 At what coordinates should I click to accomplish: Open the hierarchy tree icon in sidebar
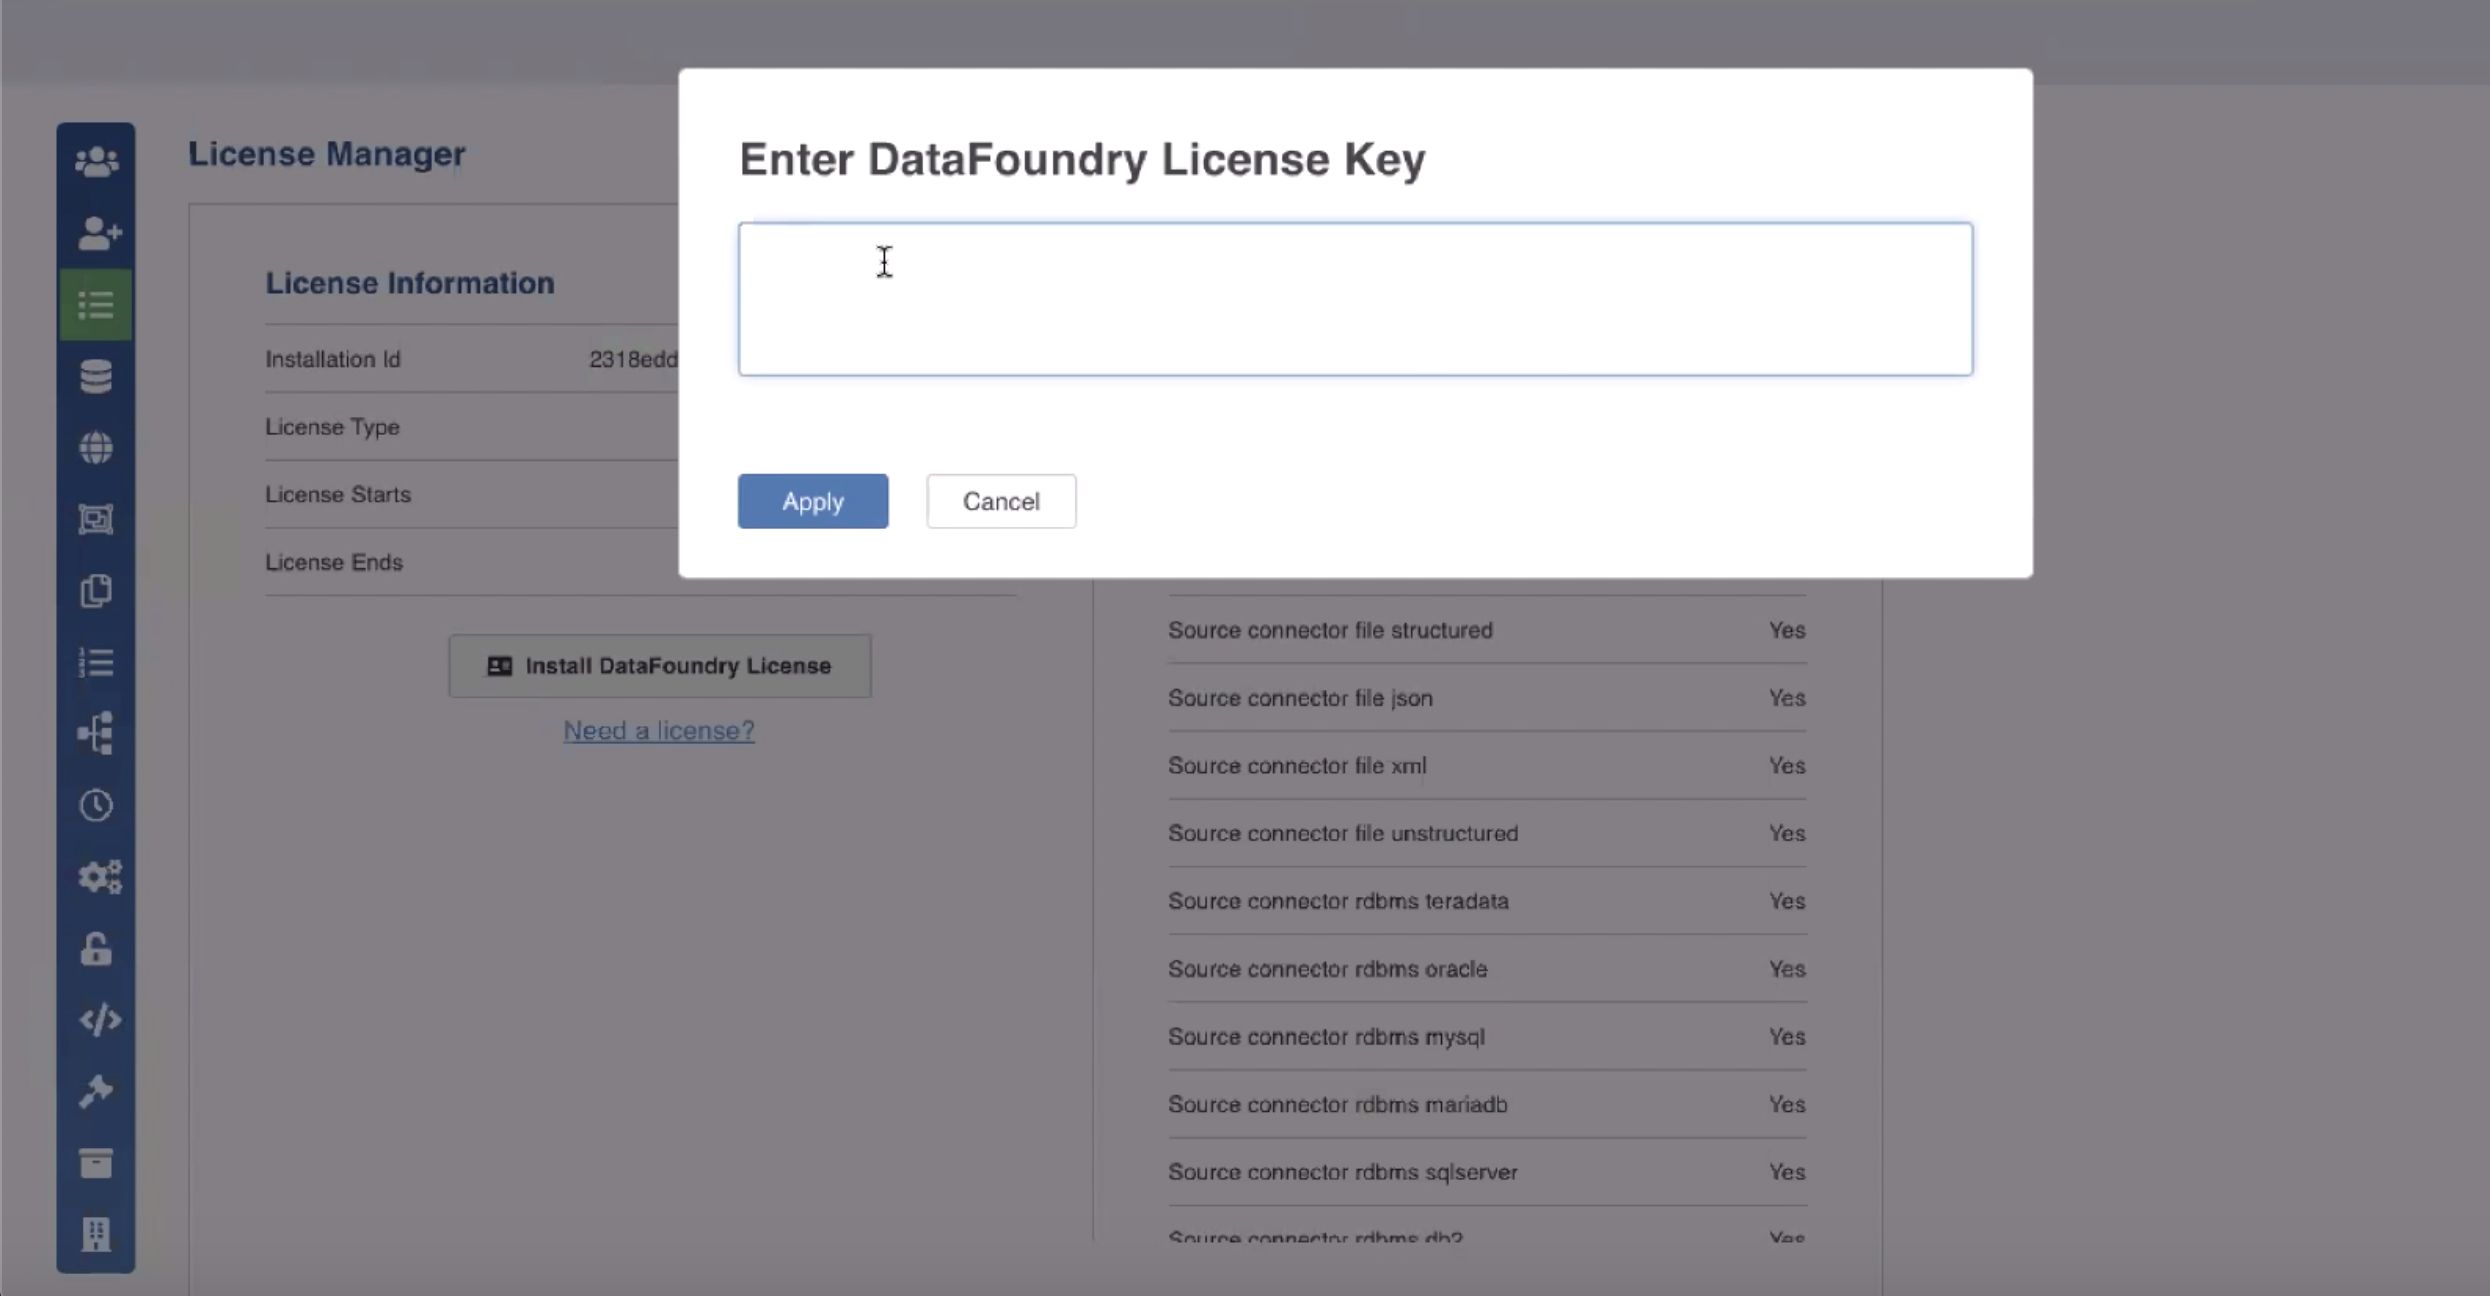click(x=96, y=734)
